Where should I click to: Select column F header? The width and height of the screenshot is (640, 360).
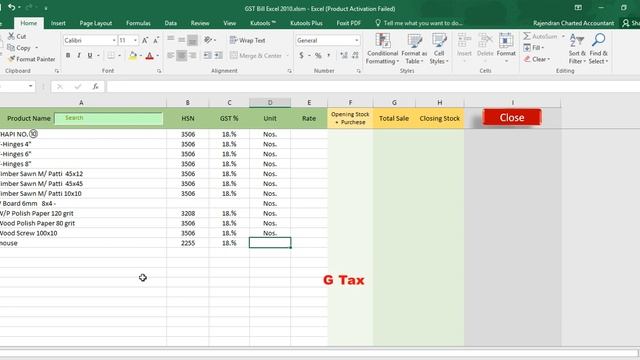[x=350, y=102]
